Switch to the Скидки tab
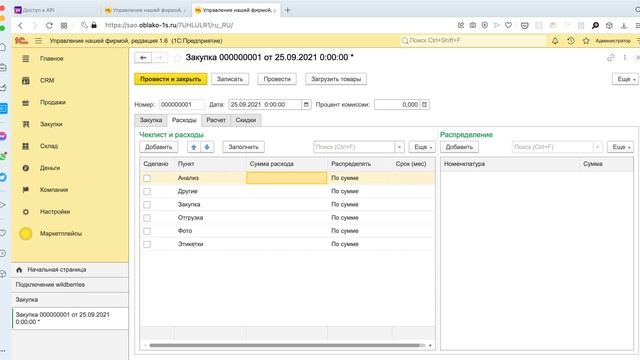This screenshot has width=640, height=360. [x=246, y=120]
